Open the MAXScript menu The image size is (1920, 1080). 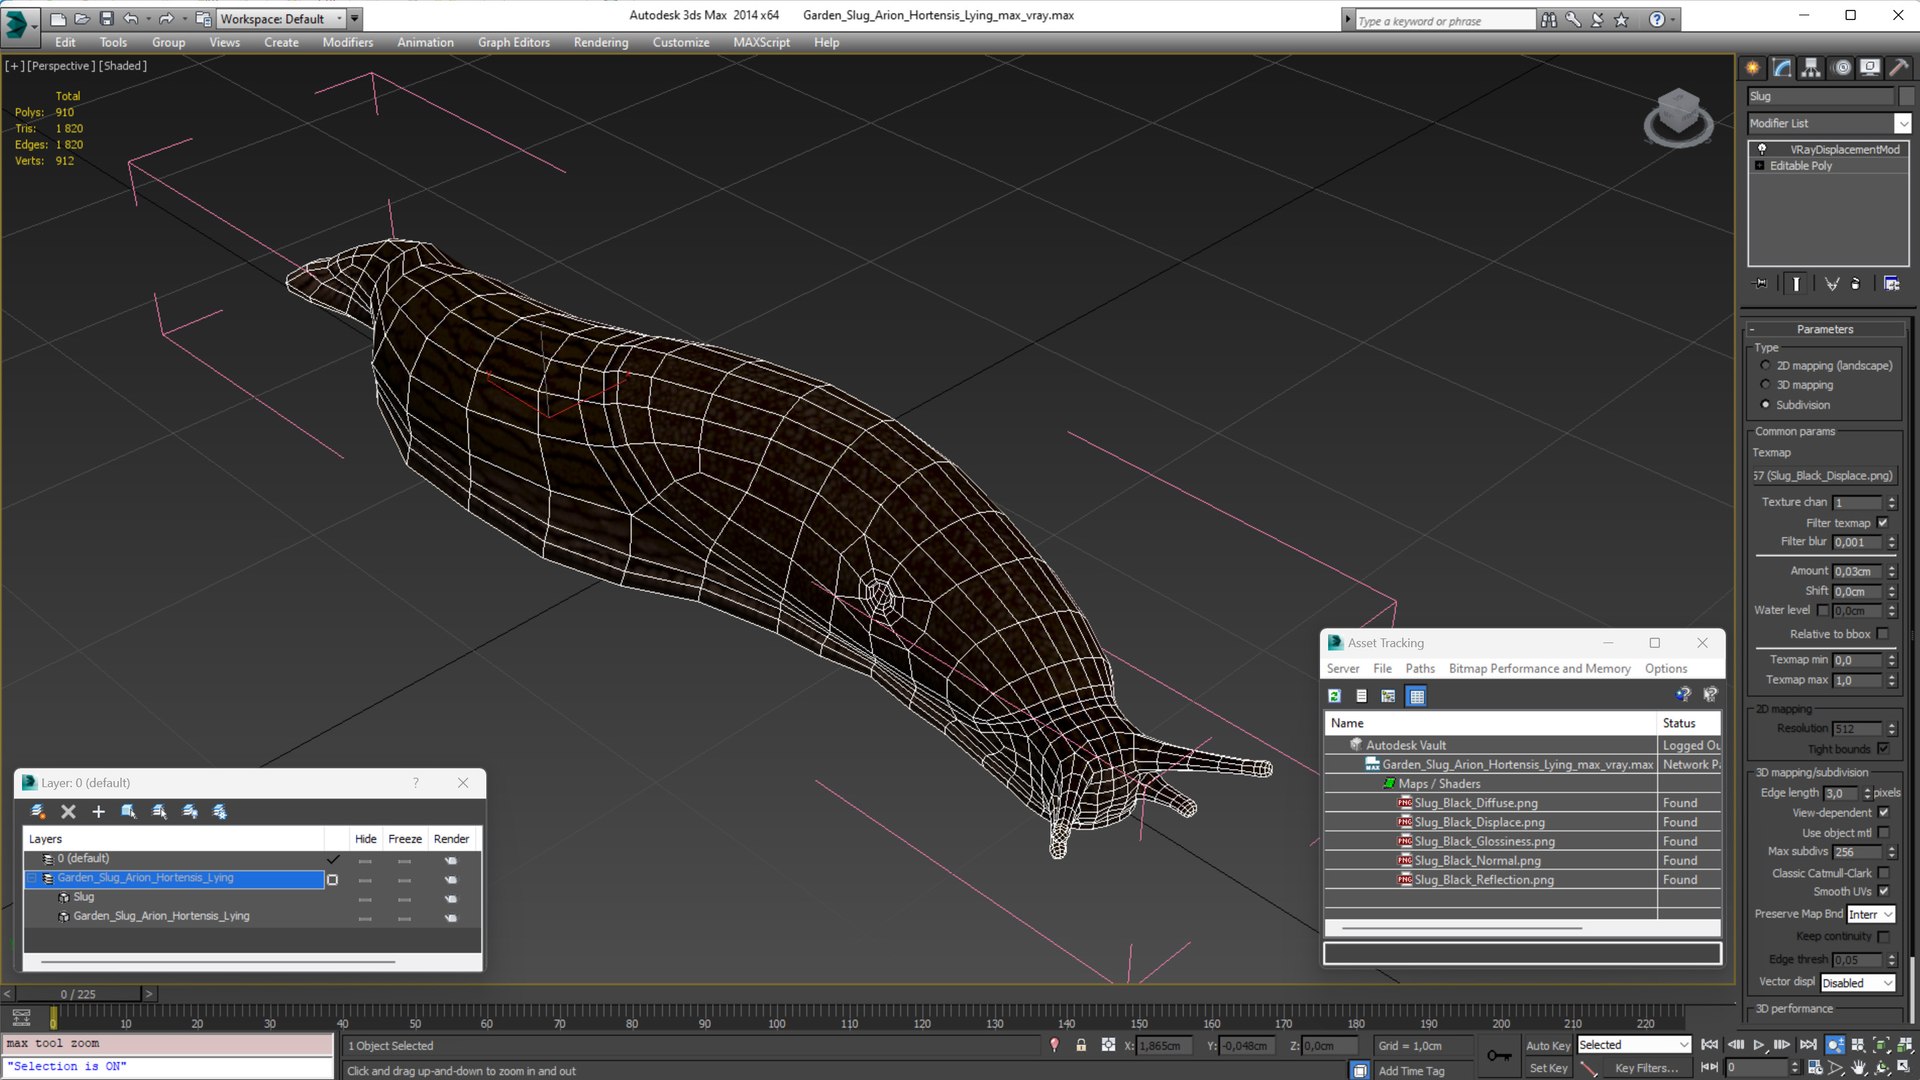tap(761, 42)
